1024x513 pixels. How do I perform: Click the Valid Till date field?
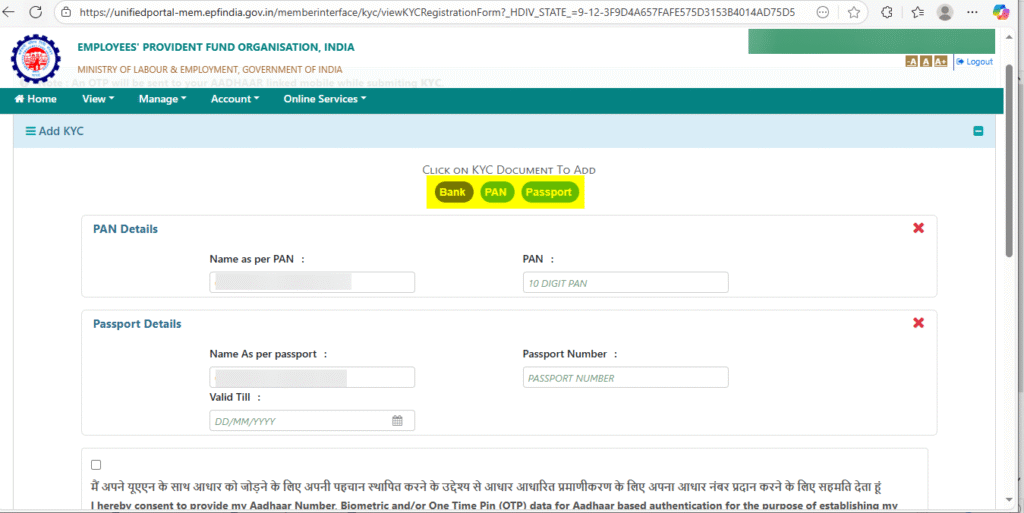pos(312,420)
